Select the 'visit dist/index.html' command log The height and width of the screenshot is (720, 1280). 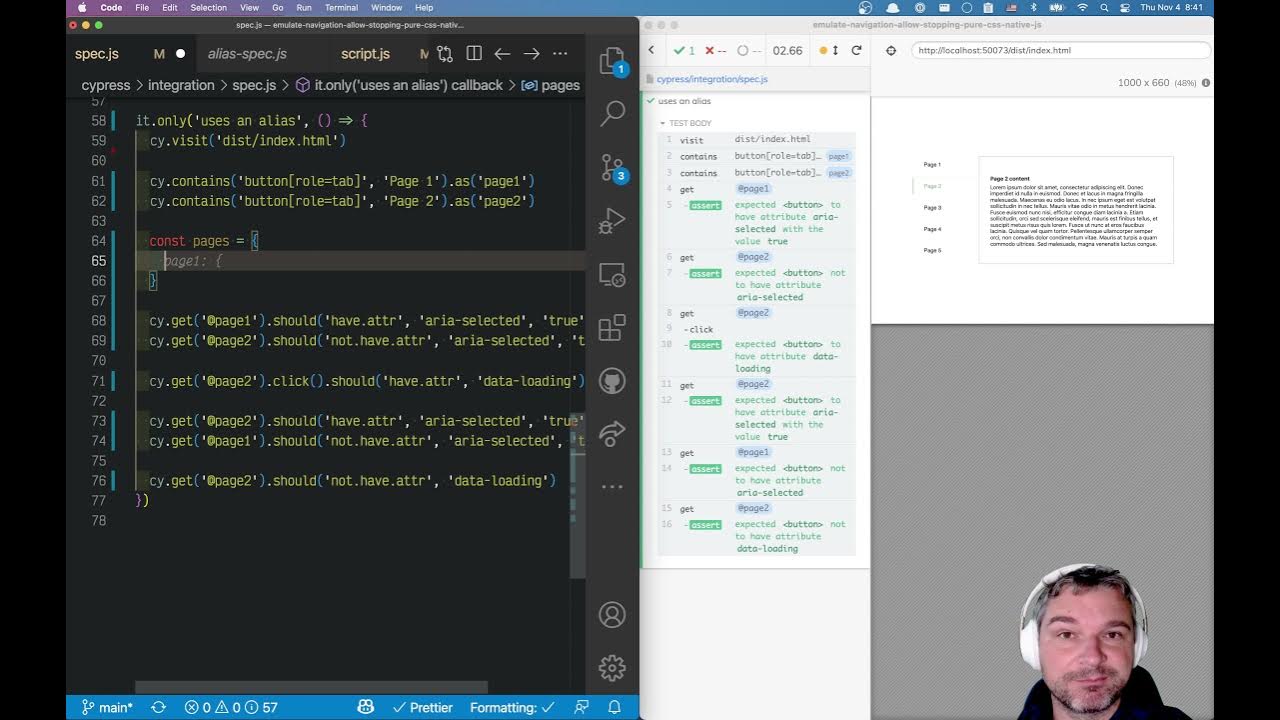757,140
